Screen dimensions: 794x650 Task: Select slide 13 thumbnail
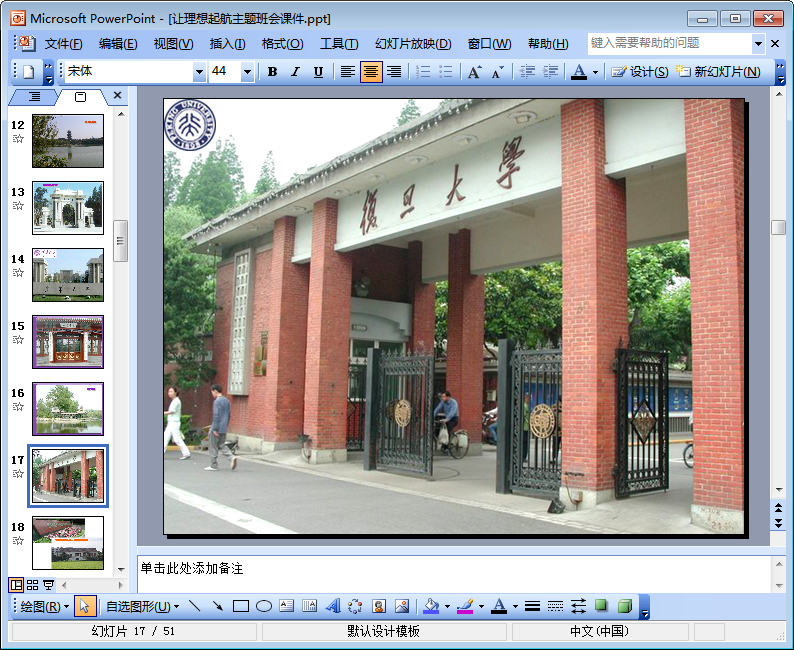click(68, 208)
